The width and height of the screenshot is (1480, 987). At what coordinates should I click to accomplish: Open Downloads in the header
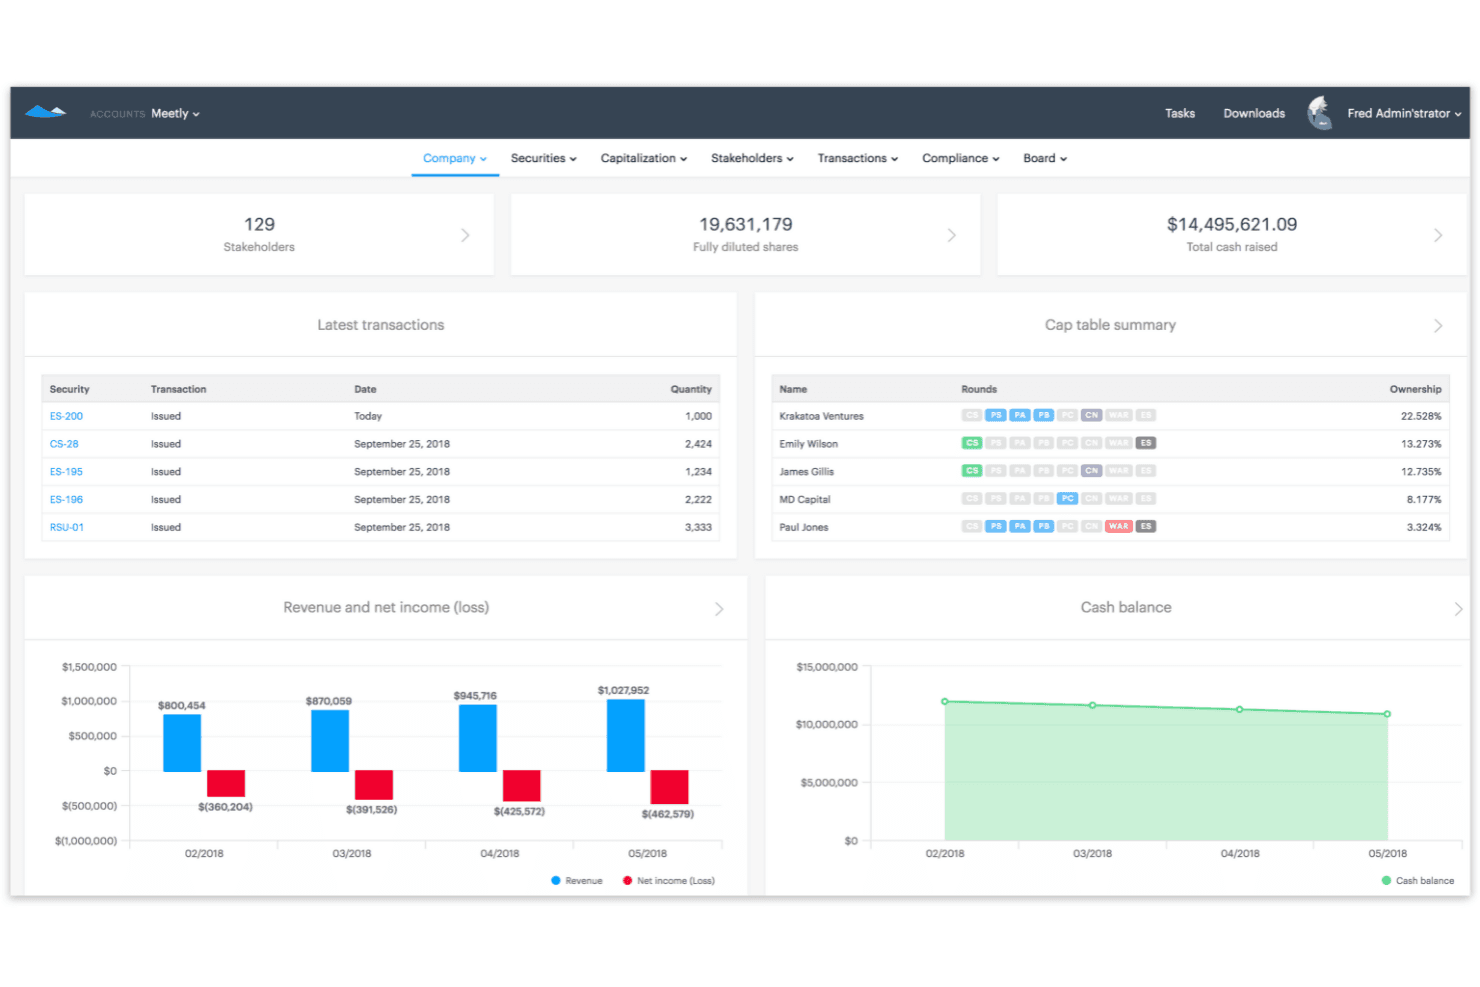[1254, 114]
